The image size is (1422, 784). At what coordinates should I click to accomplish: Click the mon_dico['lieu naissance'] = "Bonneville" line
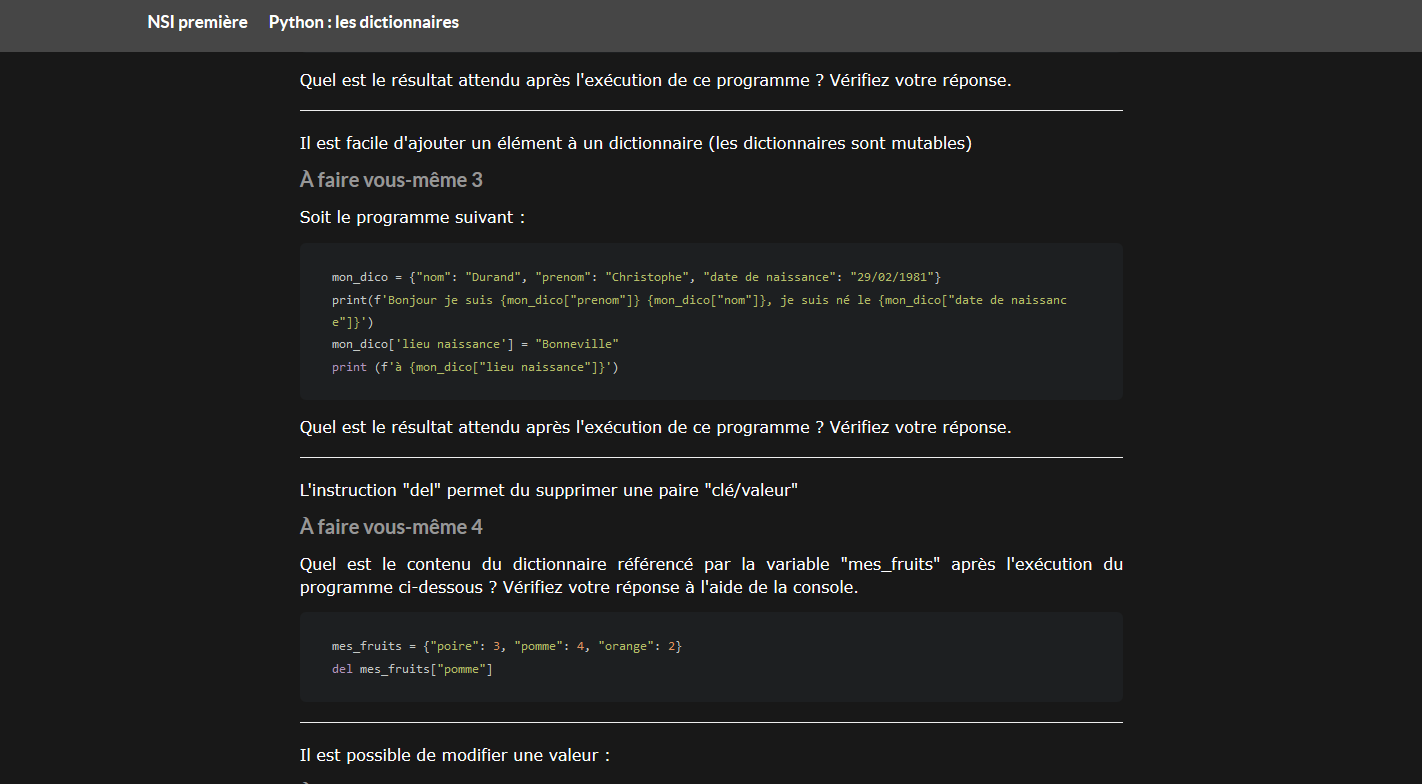tap(476, 344)
